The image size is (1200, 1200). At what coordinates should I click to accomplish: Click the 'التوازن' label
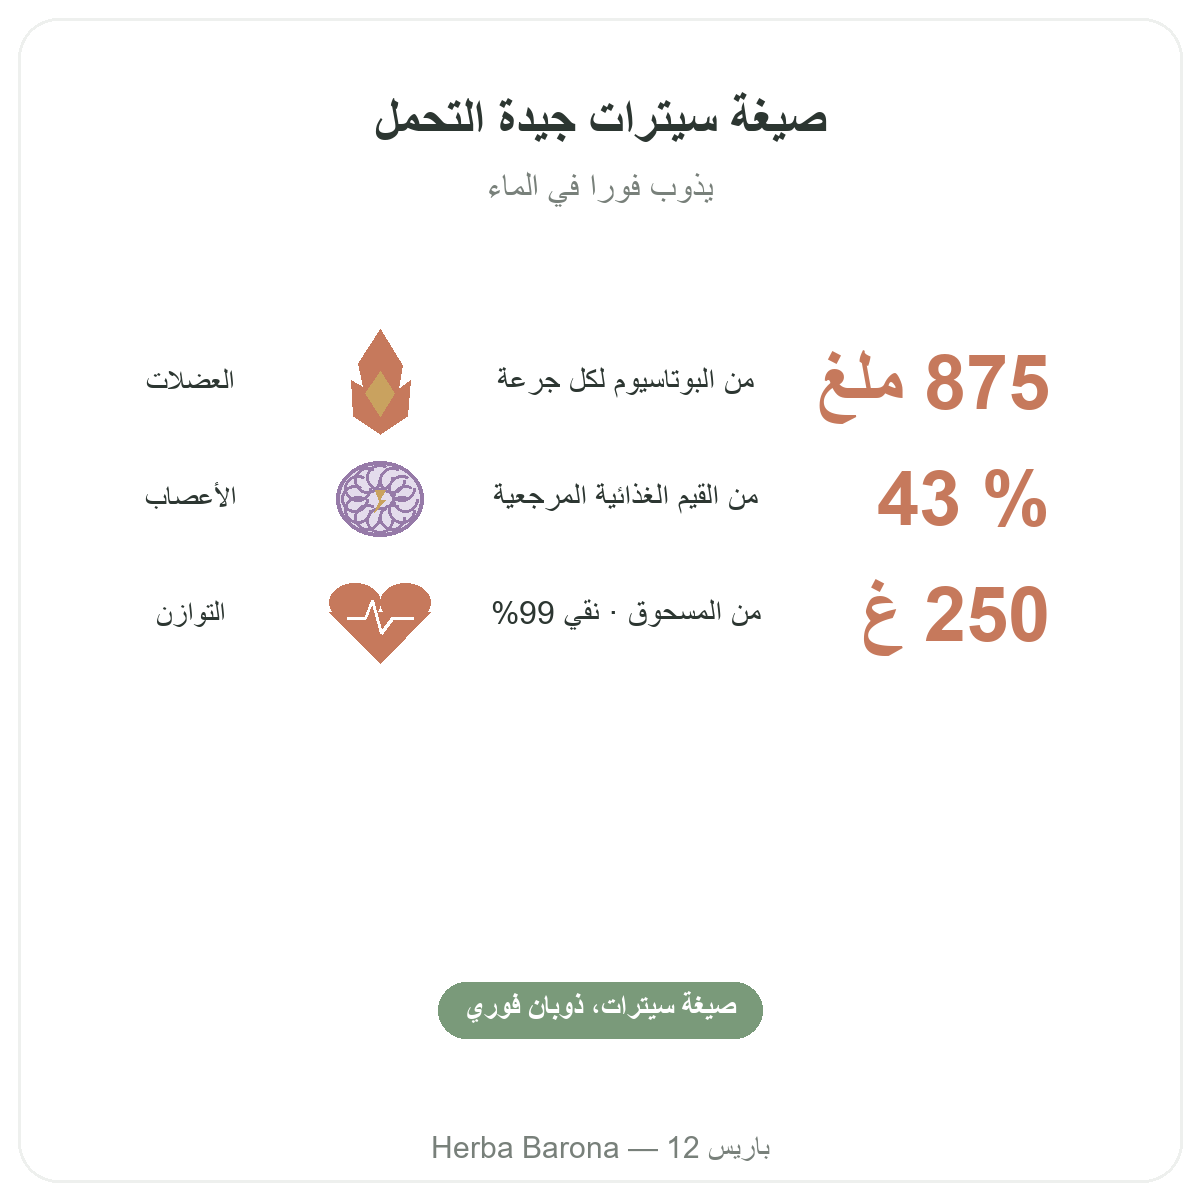(x=190, y=612)
